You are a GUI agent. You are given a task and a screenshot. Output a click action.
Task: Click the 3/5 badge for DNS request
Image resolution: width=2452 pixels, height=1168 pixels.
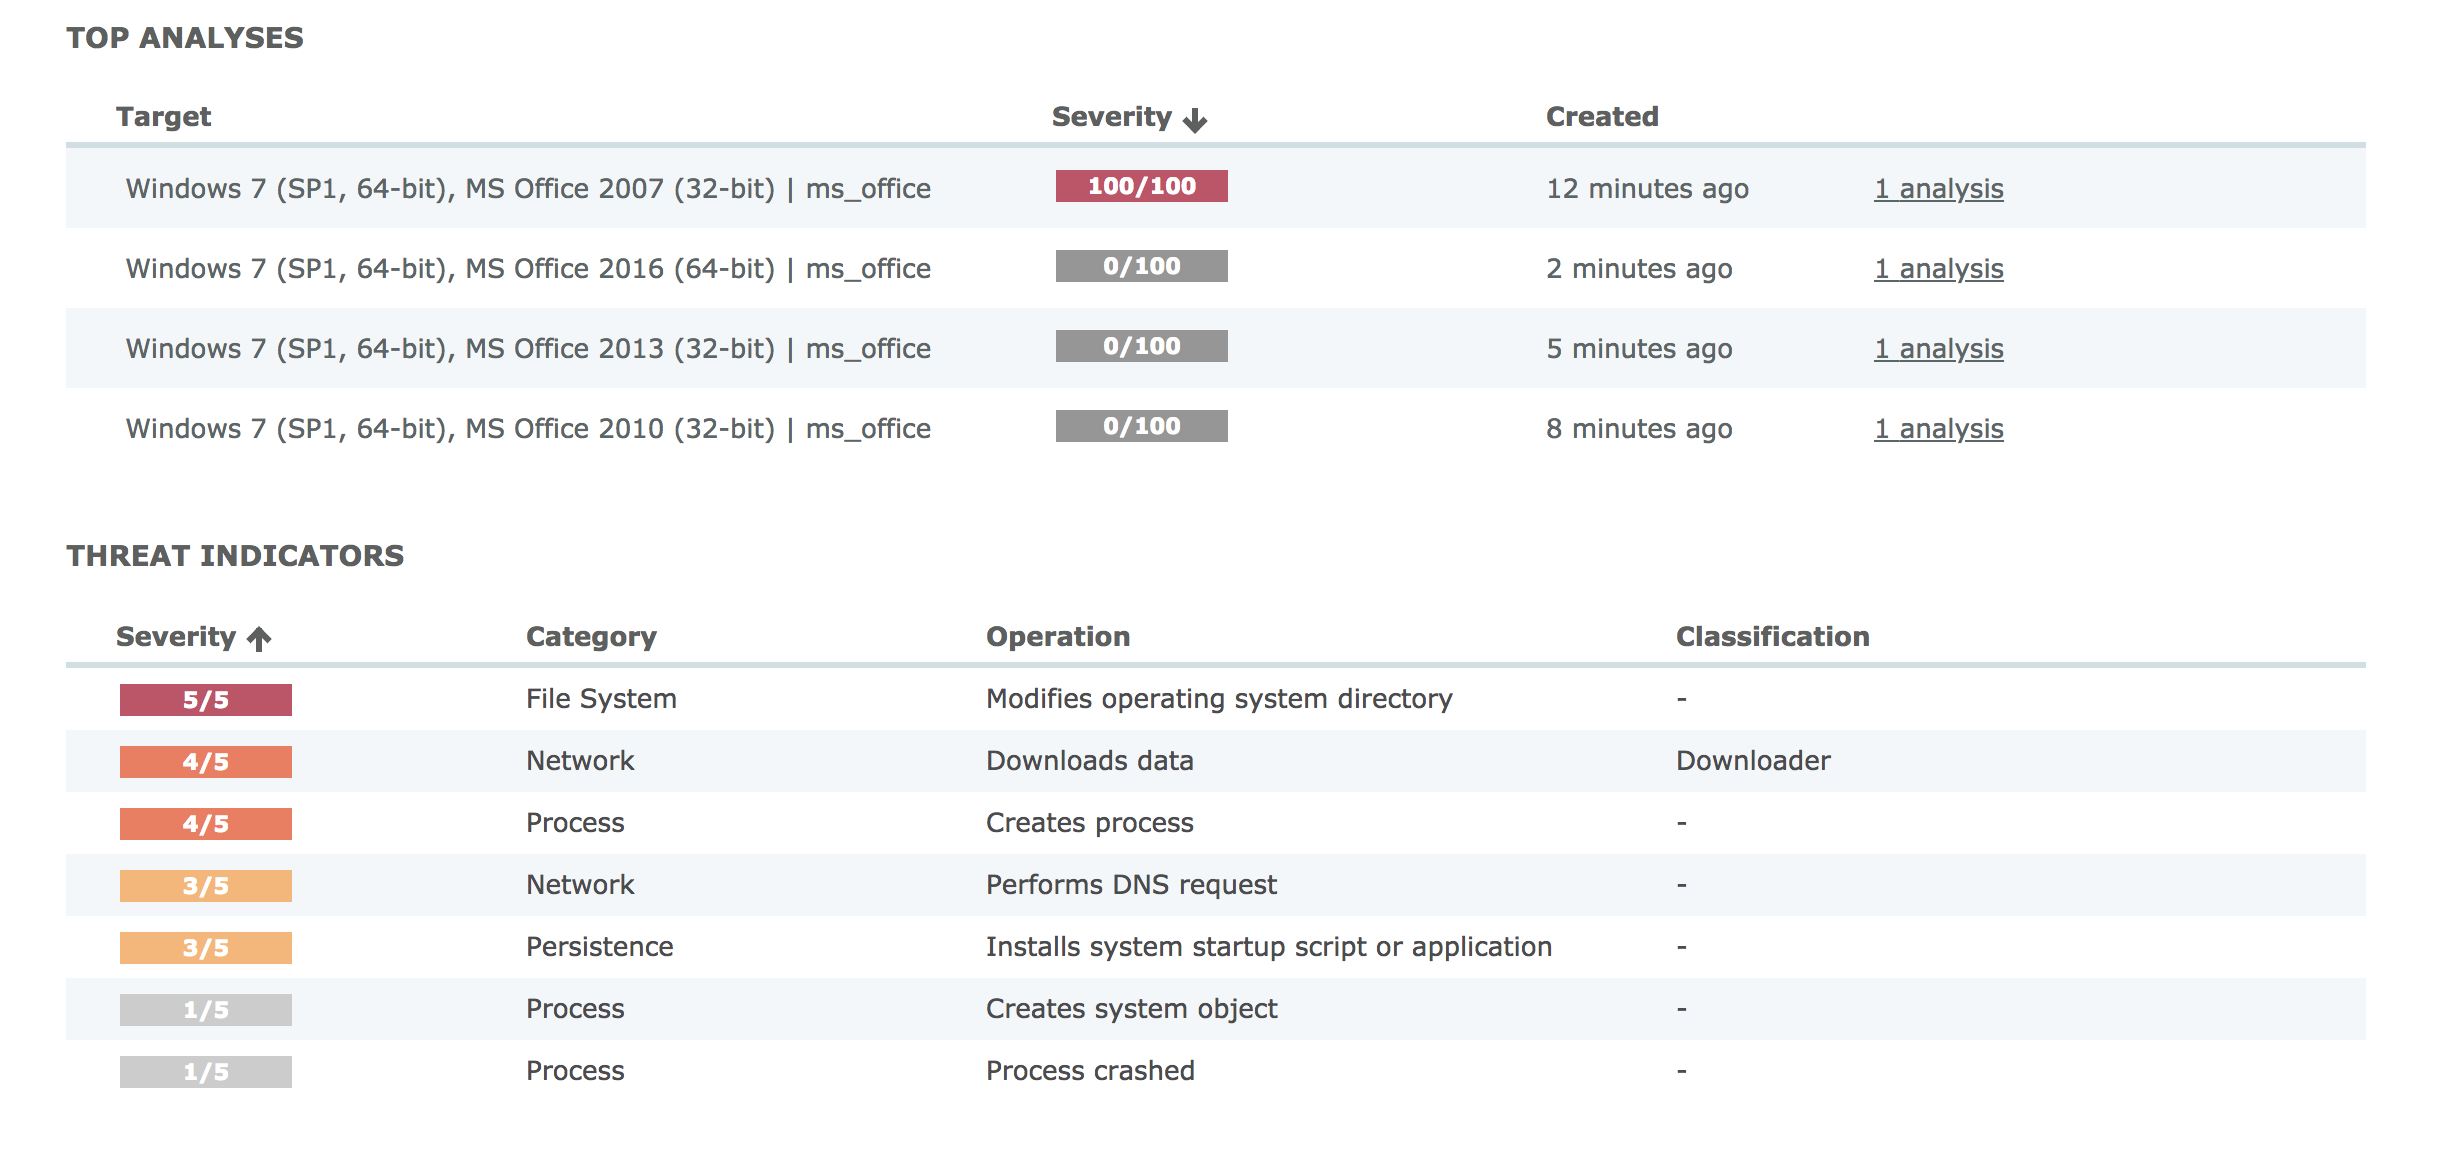click(206, 886)
